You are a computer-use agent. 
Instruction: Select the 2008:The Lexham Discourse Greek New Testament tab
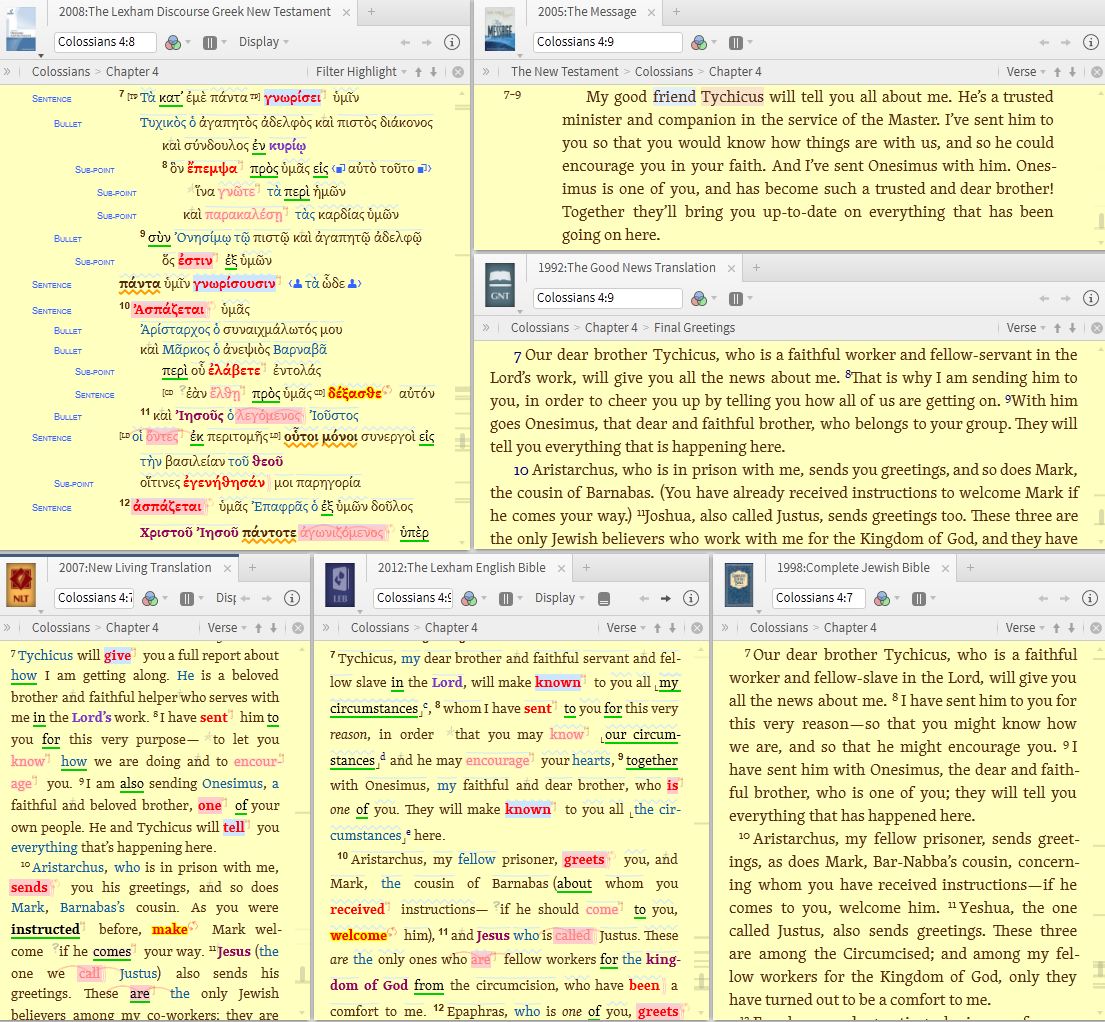pyautogui.click(x=195, y=12)
